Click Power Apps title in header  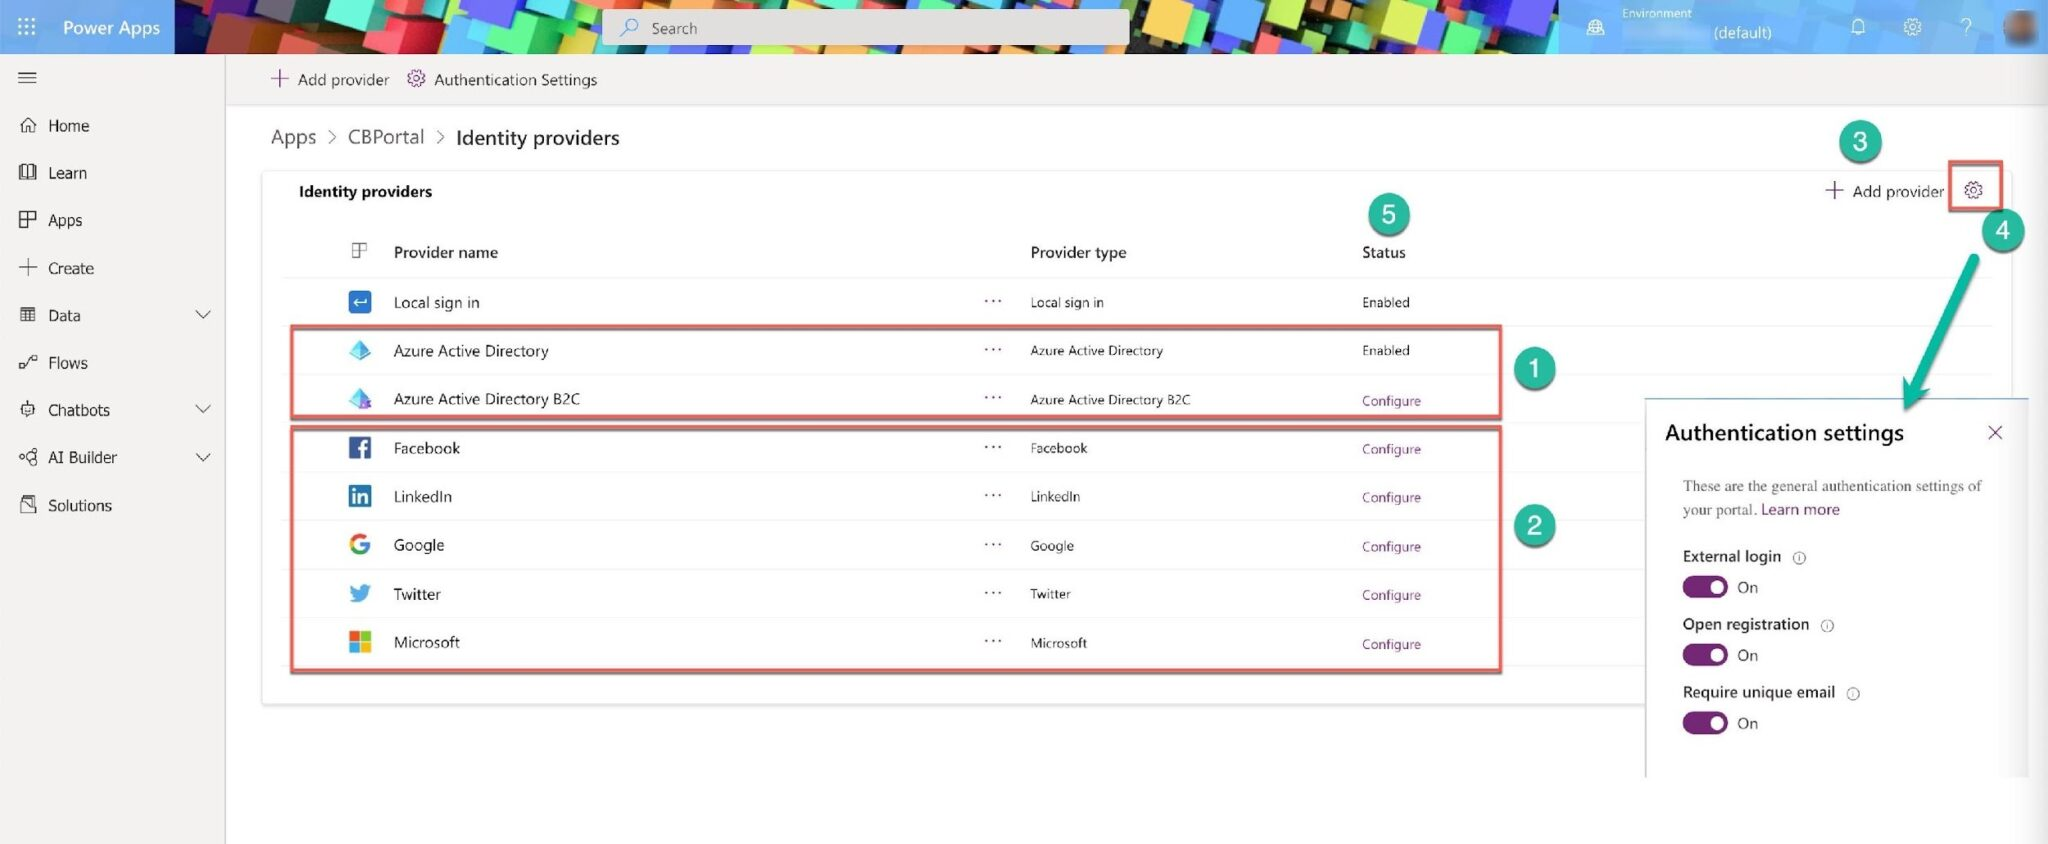[111, 28]
